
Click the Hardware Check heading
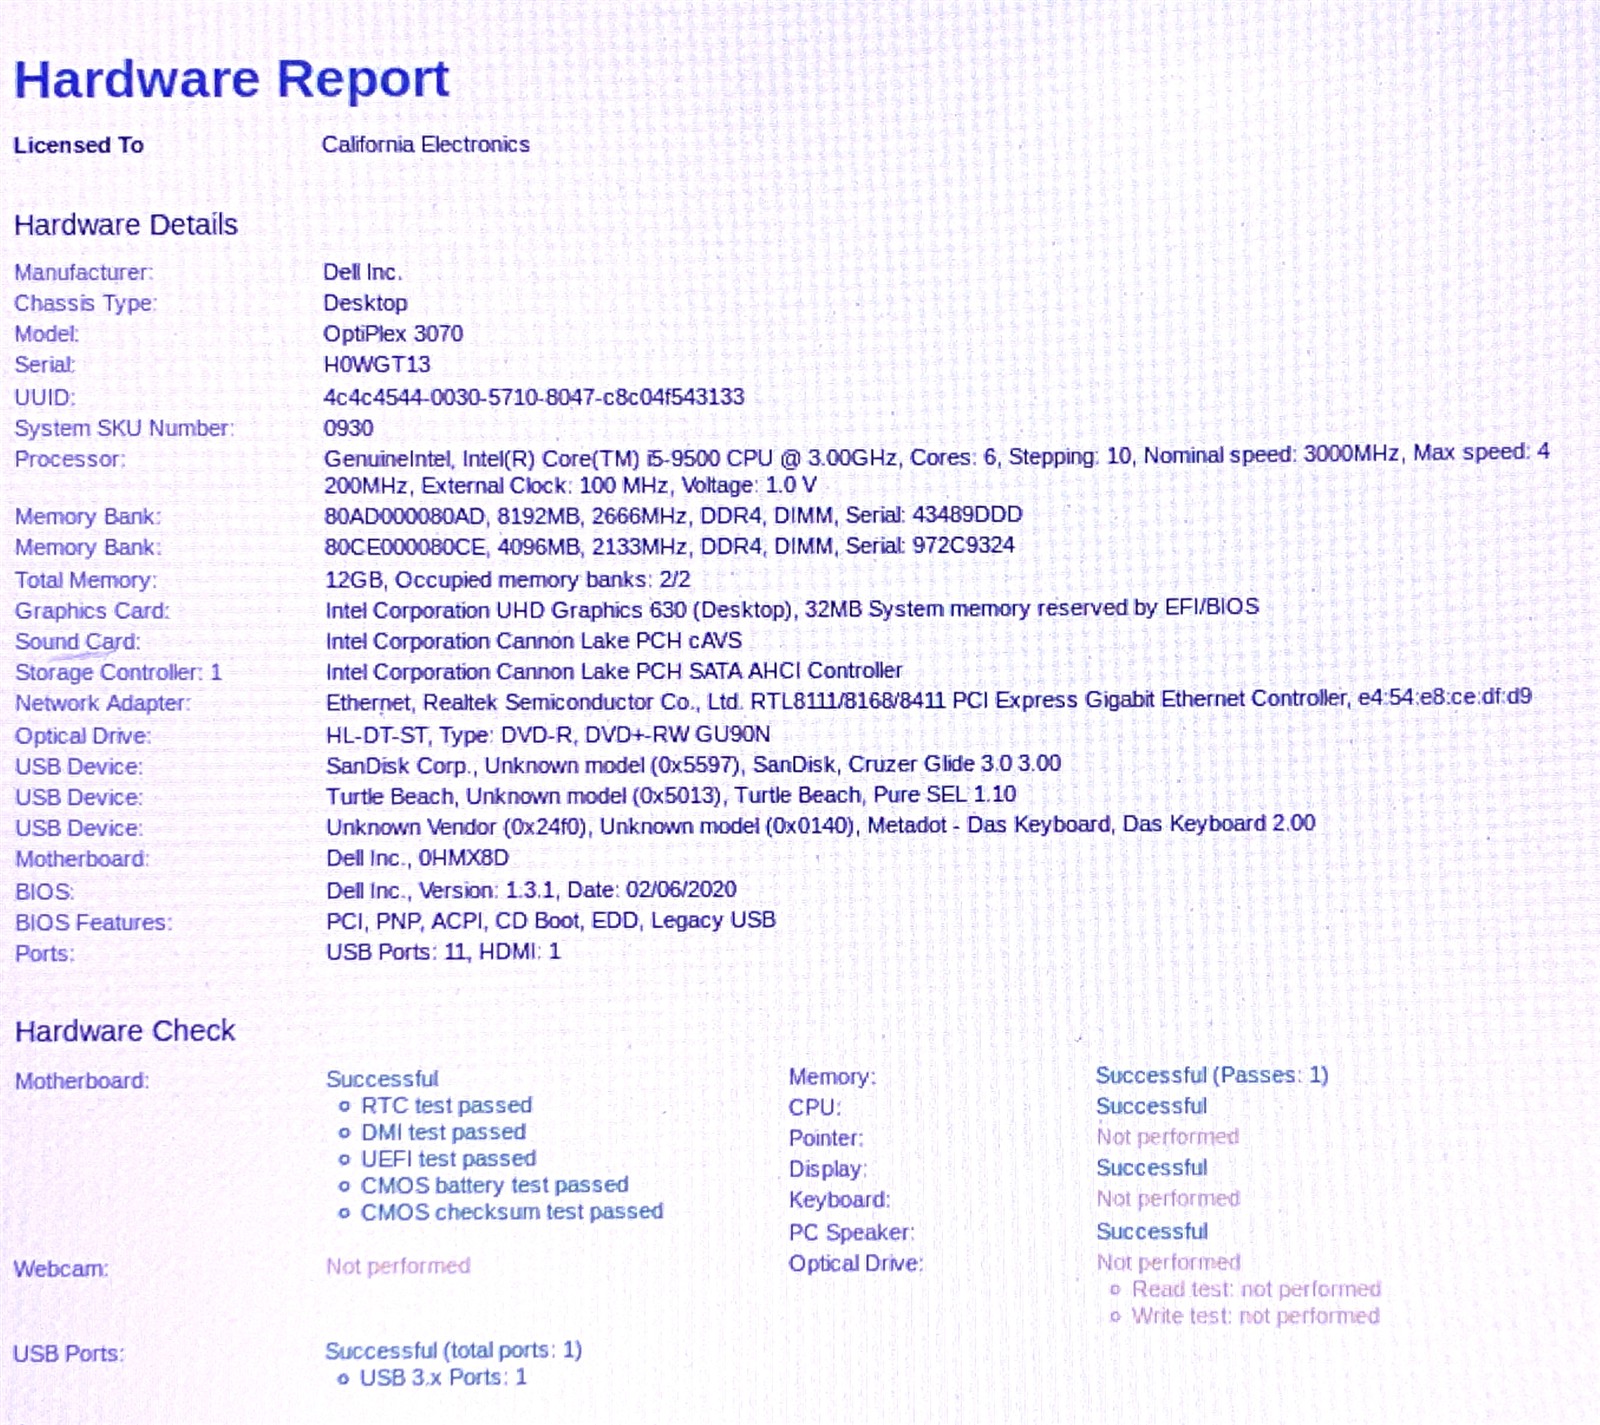pyautogui.click(x=125, y=1031)
